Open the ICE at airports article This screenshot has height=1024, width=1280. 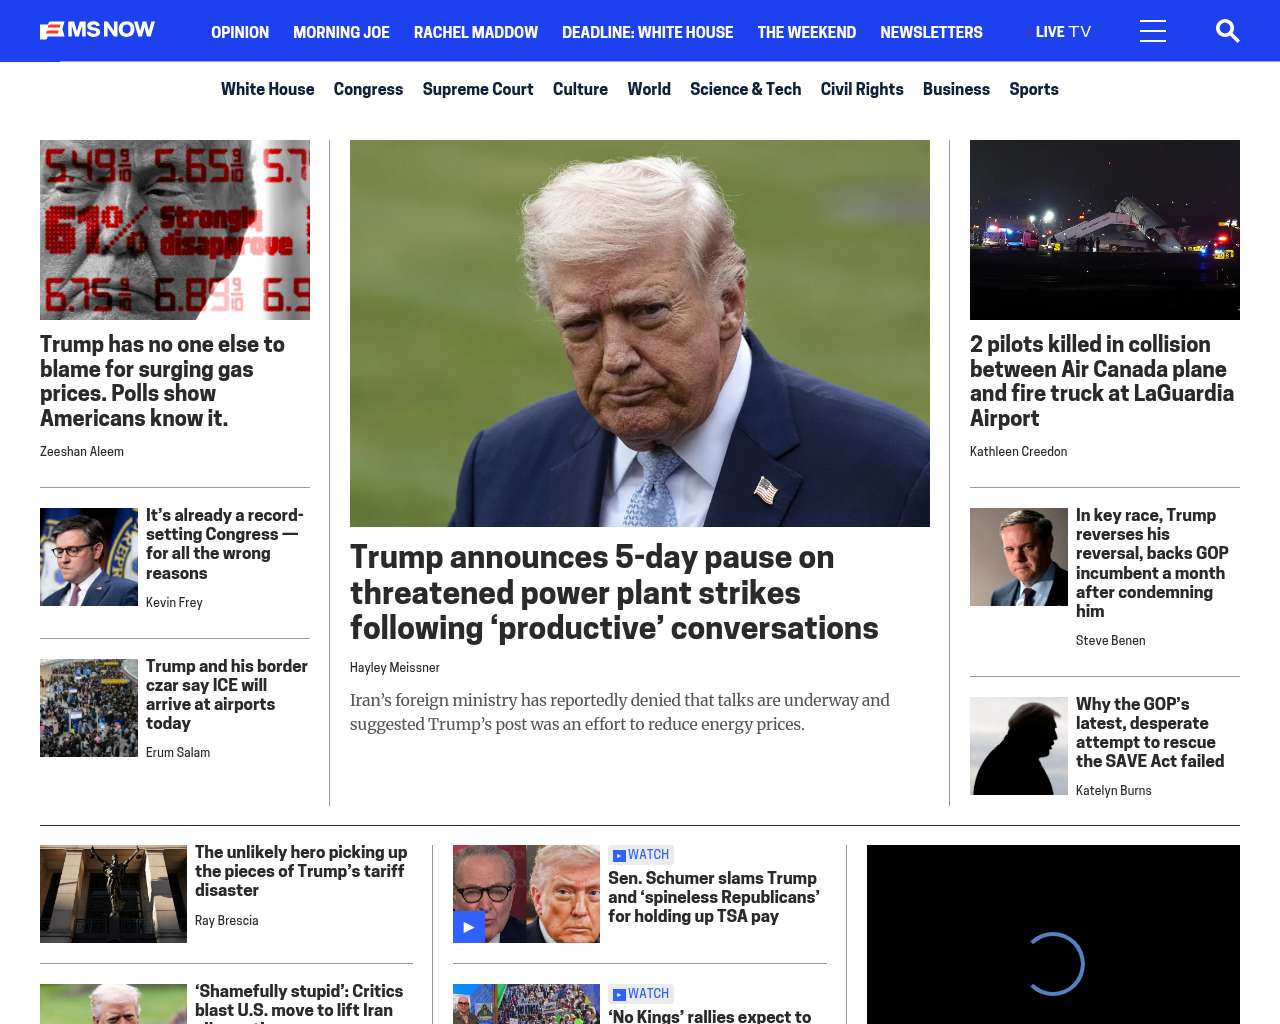coord(226,694)
